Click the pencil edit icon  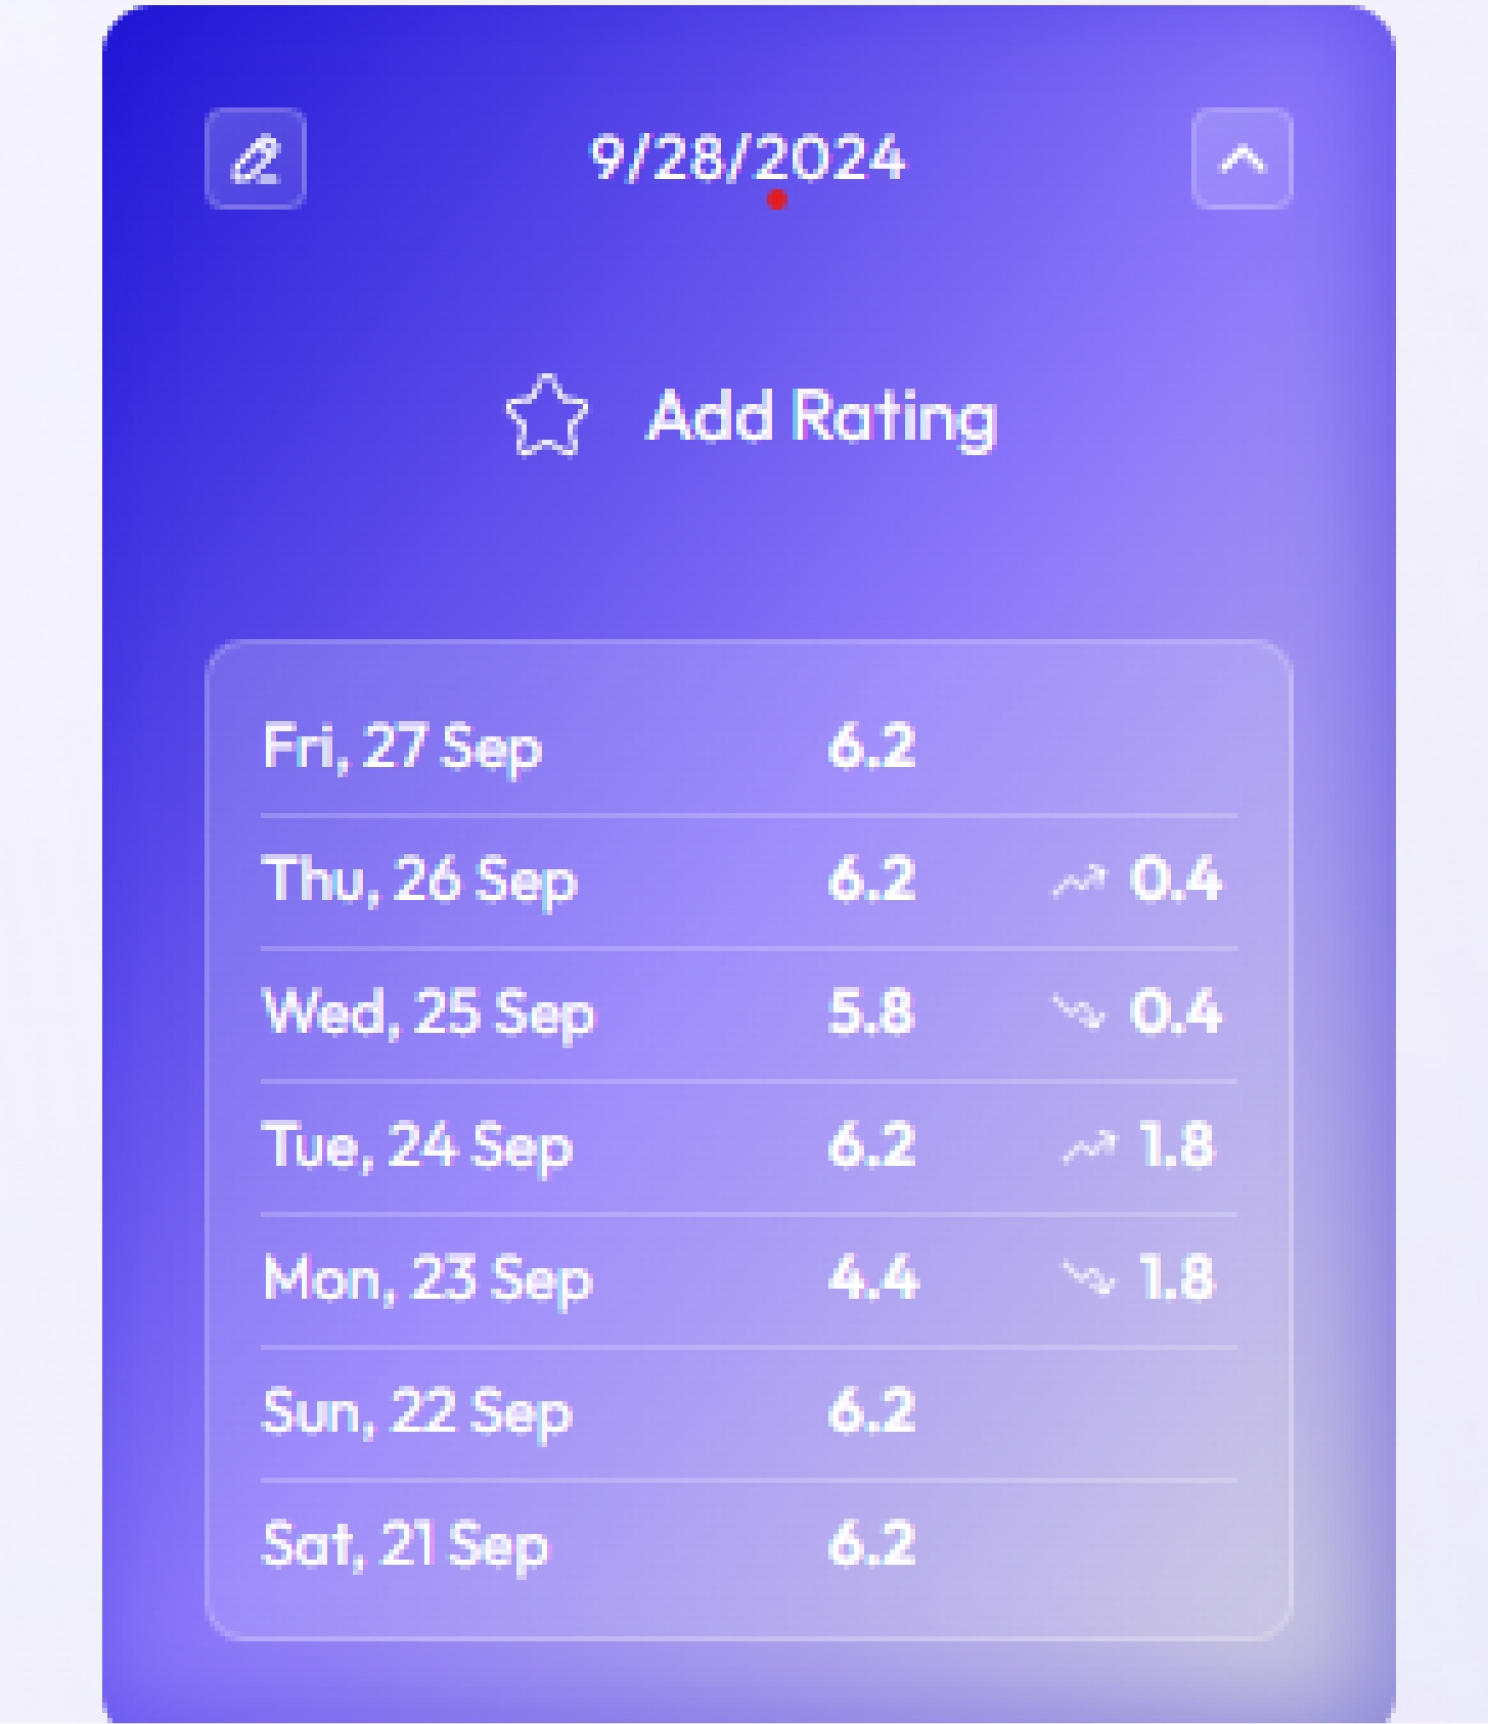255,159
